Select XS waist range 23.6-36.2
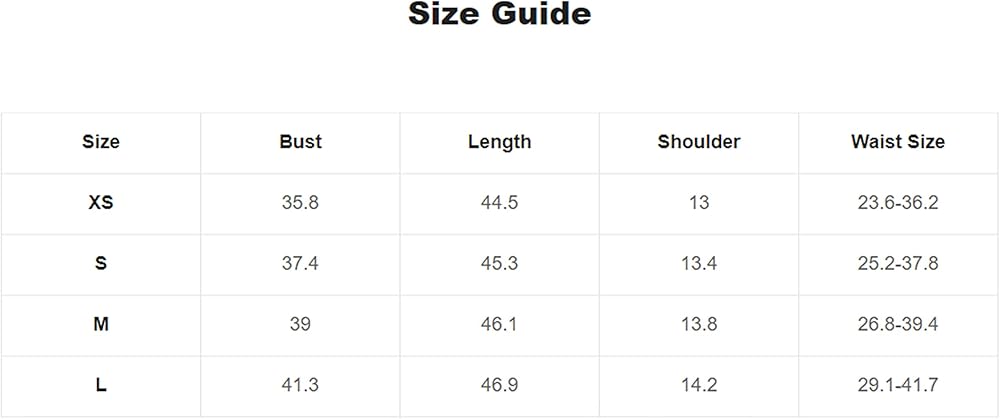The image size is (1000, 419). pyautogui.click(x=898, y=203)
